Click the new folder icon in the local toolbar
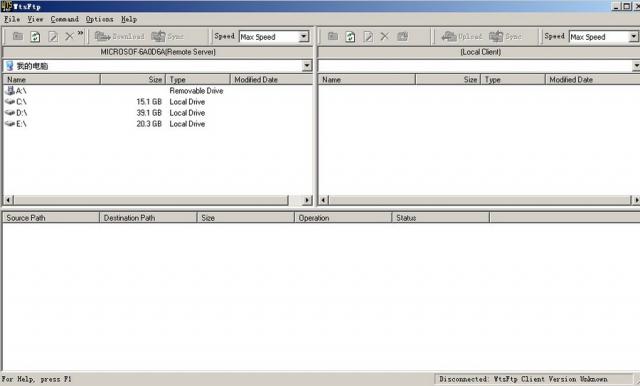 tap(333, 36)
